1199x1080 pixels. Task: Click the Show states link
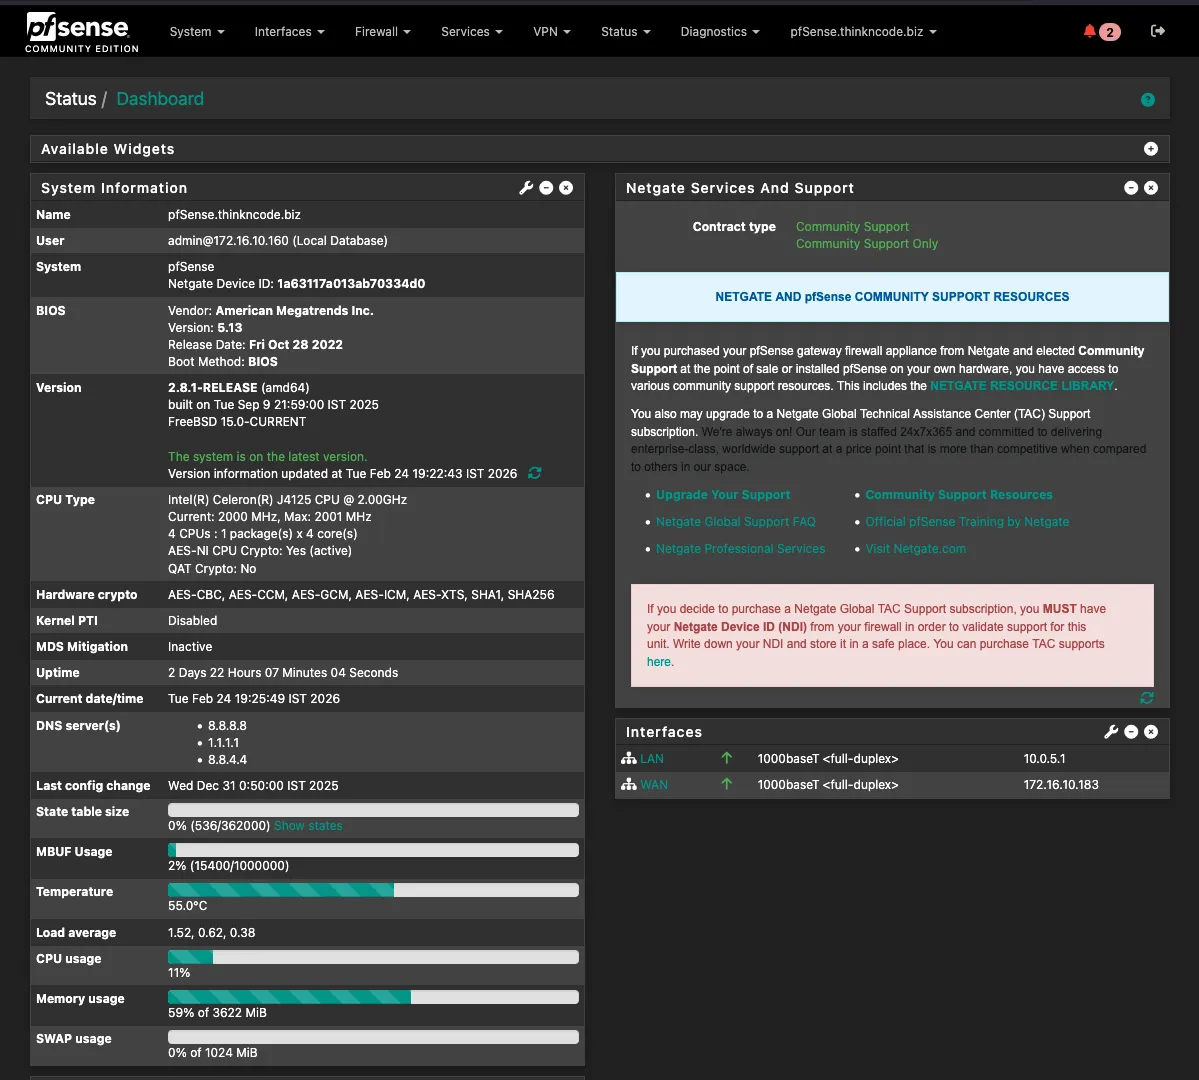point(308,826)
